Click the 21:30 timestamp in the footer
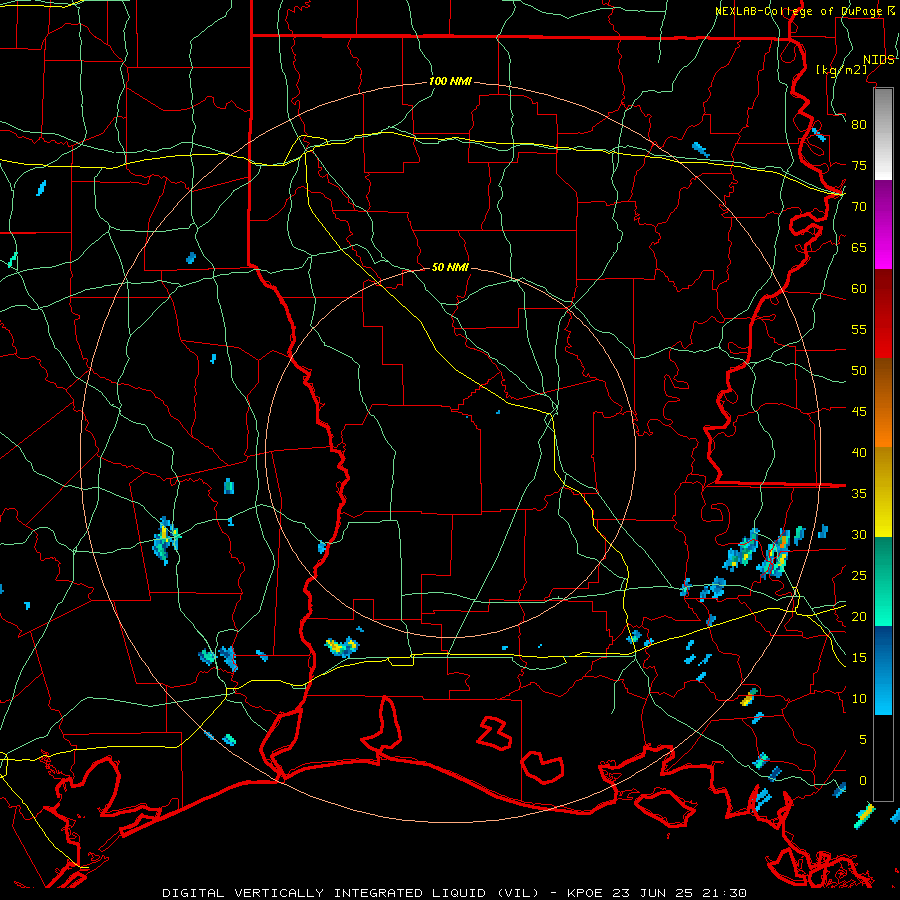Viewport: 900px width, 900px height. click(726, 893)
